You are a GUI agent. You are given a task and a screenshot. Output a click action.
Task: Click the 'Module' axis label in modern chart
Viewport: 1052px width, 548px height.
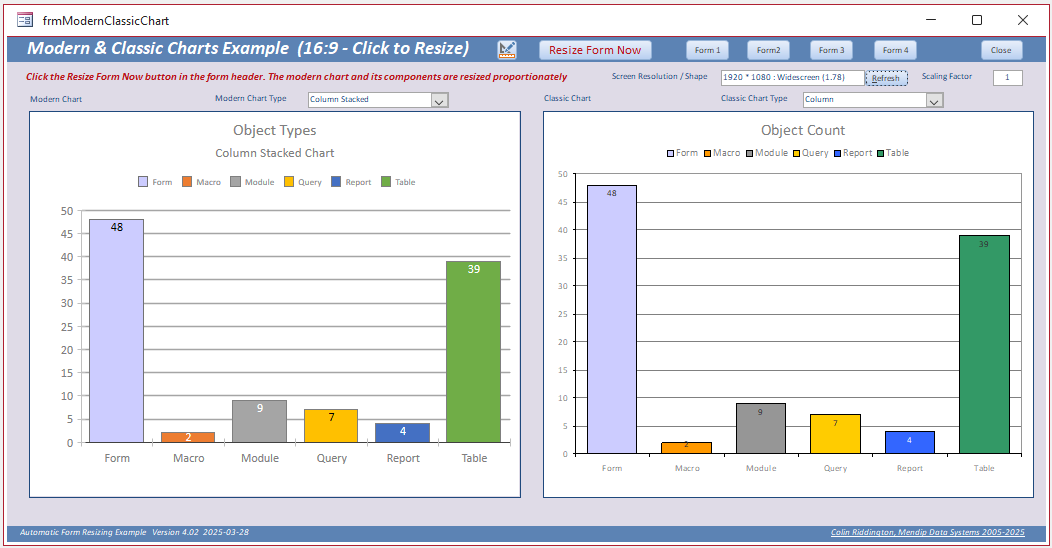tap(260, 458)
